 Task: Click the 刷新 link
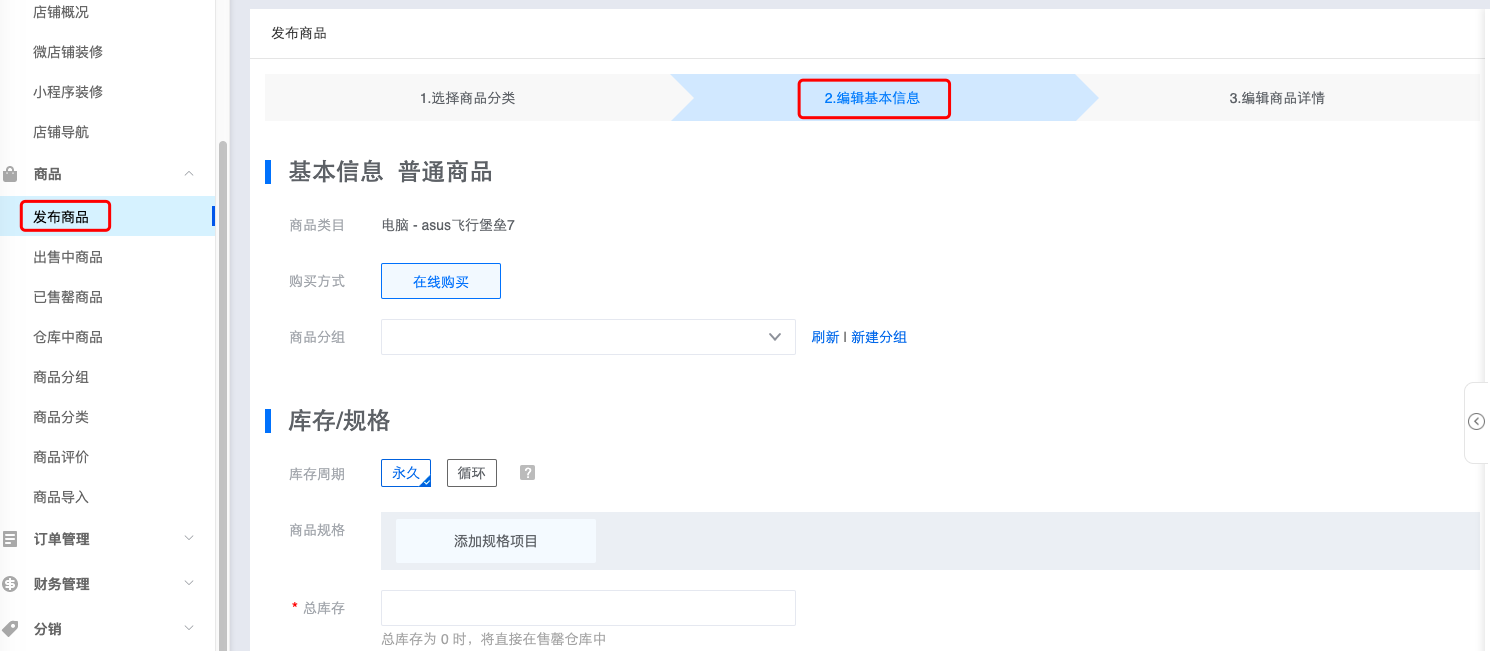(x=825, y=337)
